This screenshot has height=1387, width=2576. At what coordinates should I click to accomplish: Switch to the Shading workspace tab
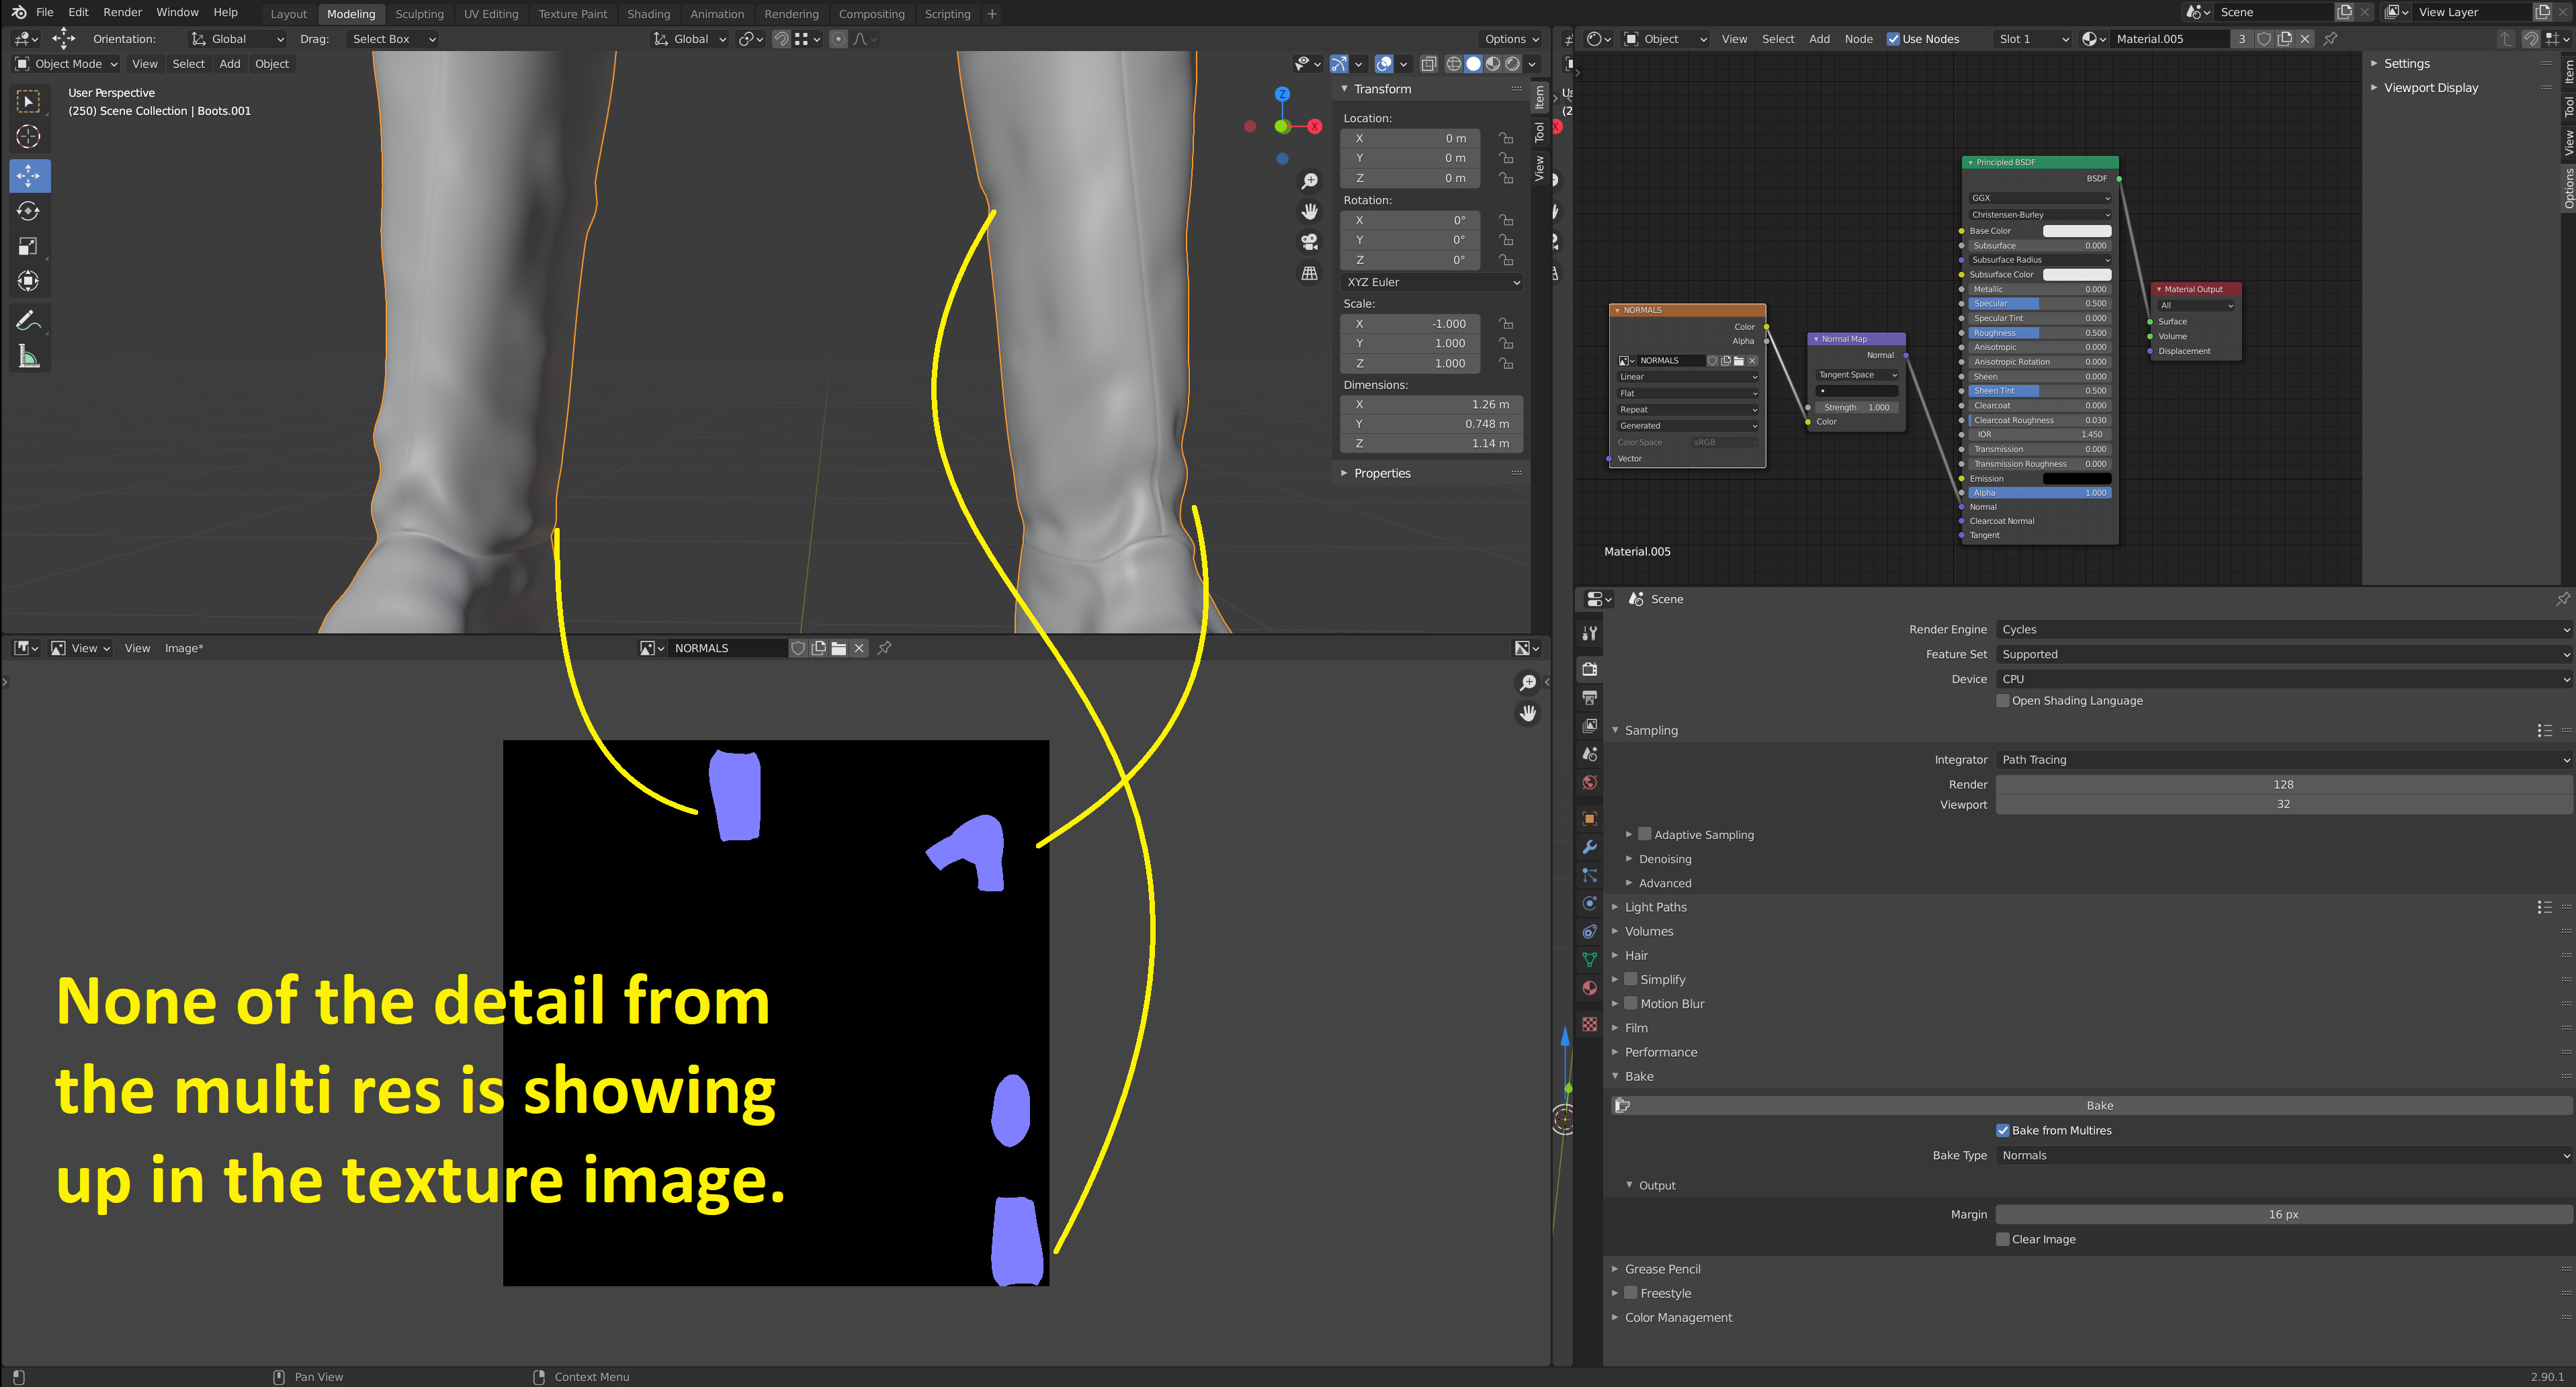point(649,13)
